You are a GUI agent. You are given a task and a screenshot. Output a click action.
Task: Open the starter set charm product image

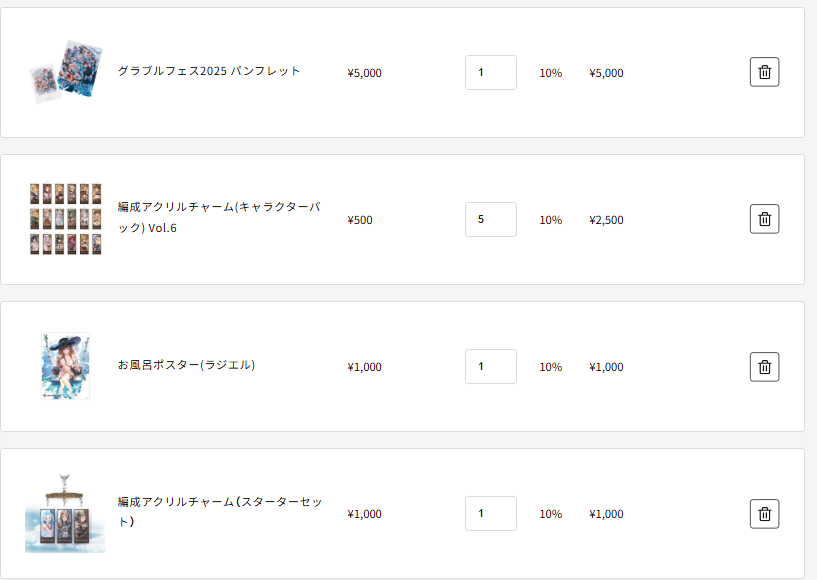click(65, 514)
